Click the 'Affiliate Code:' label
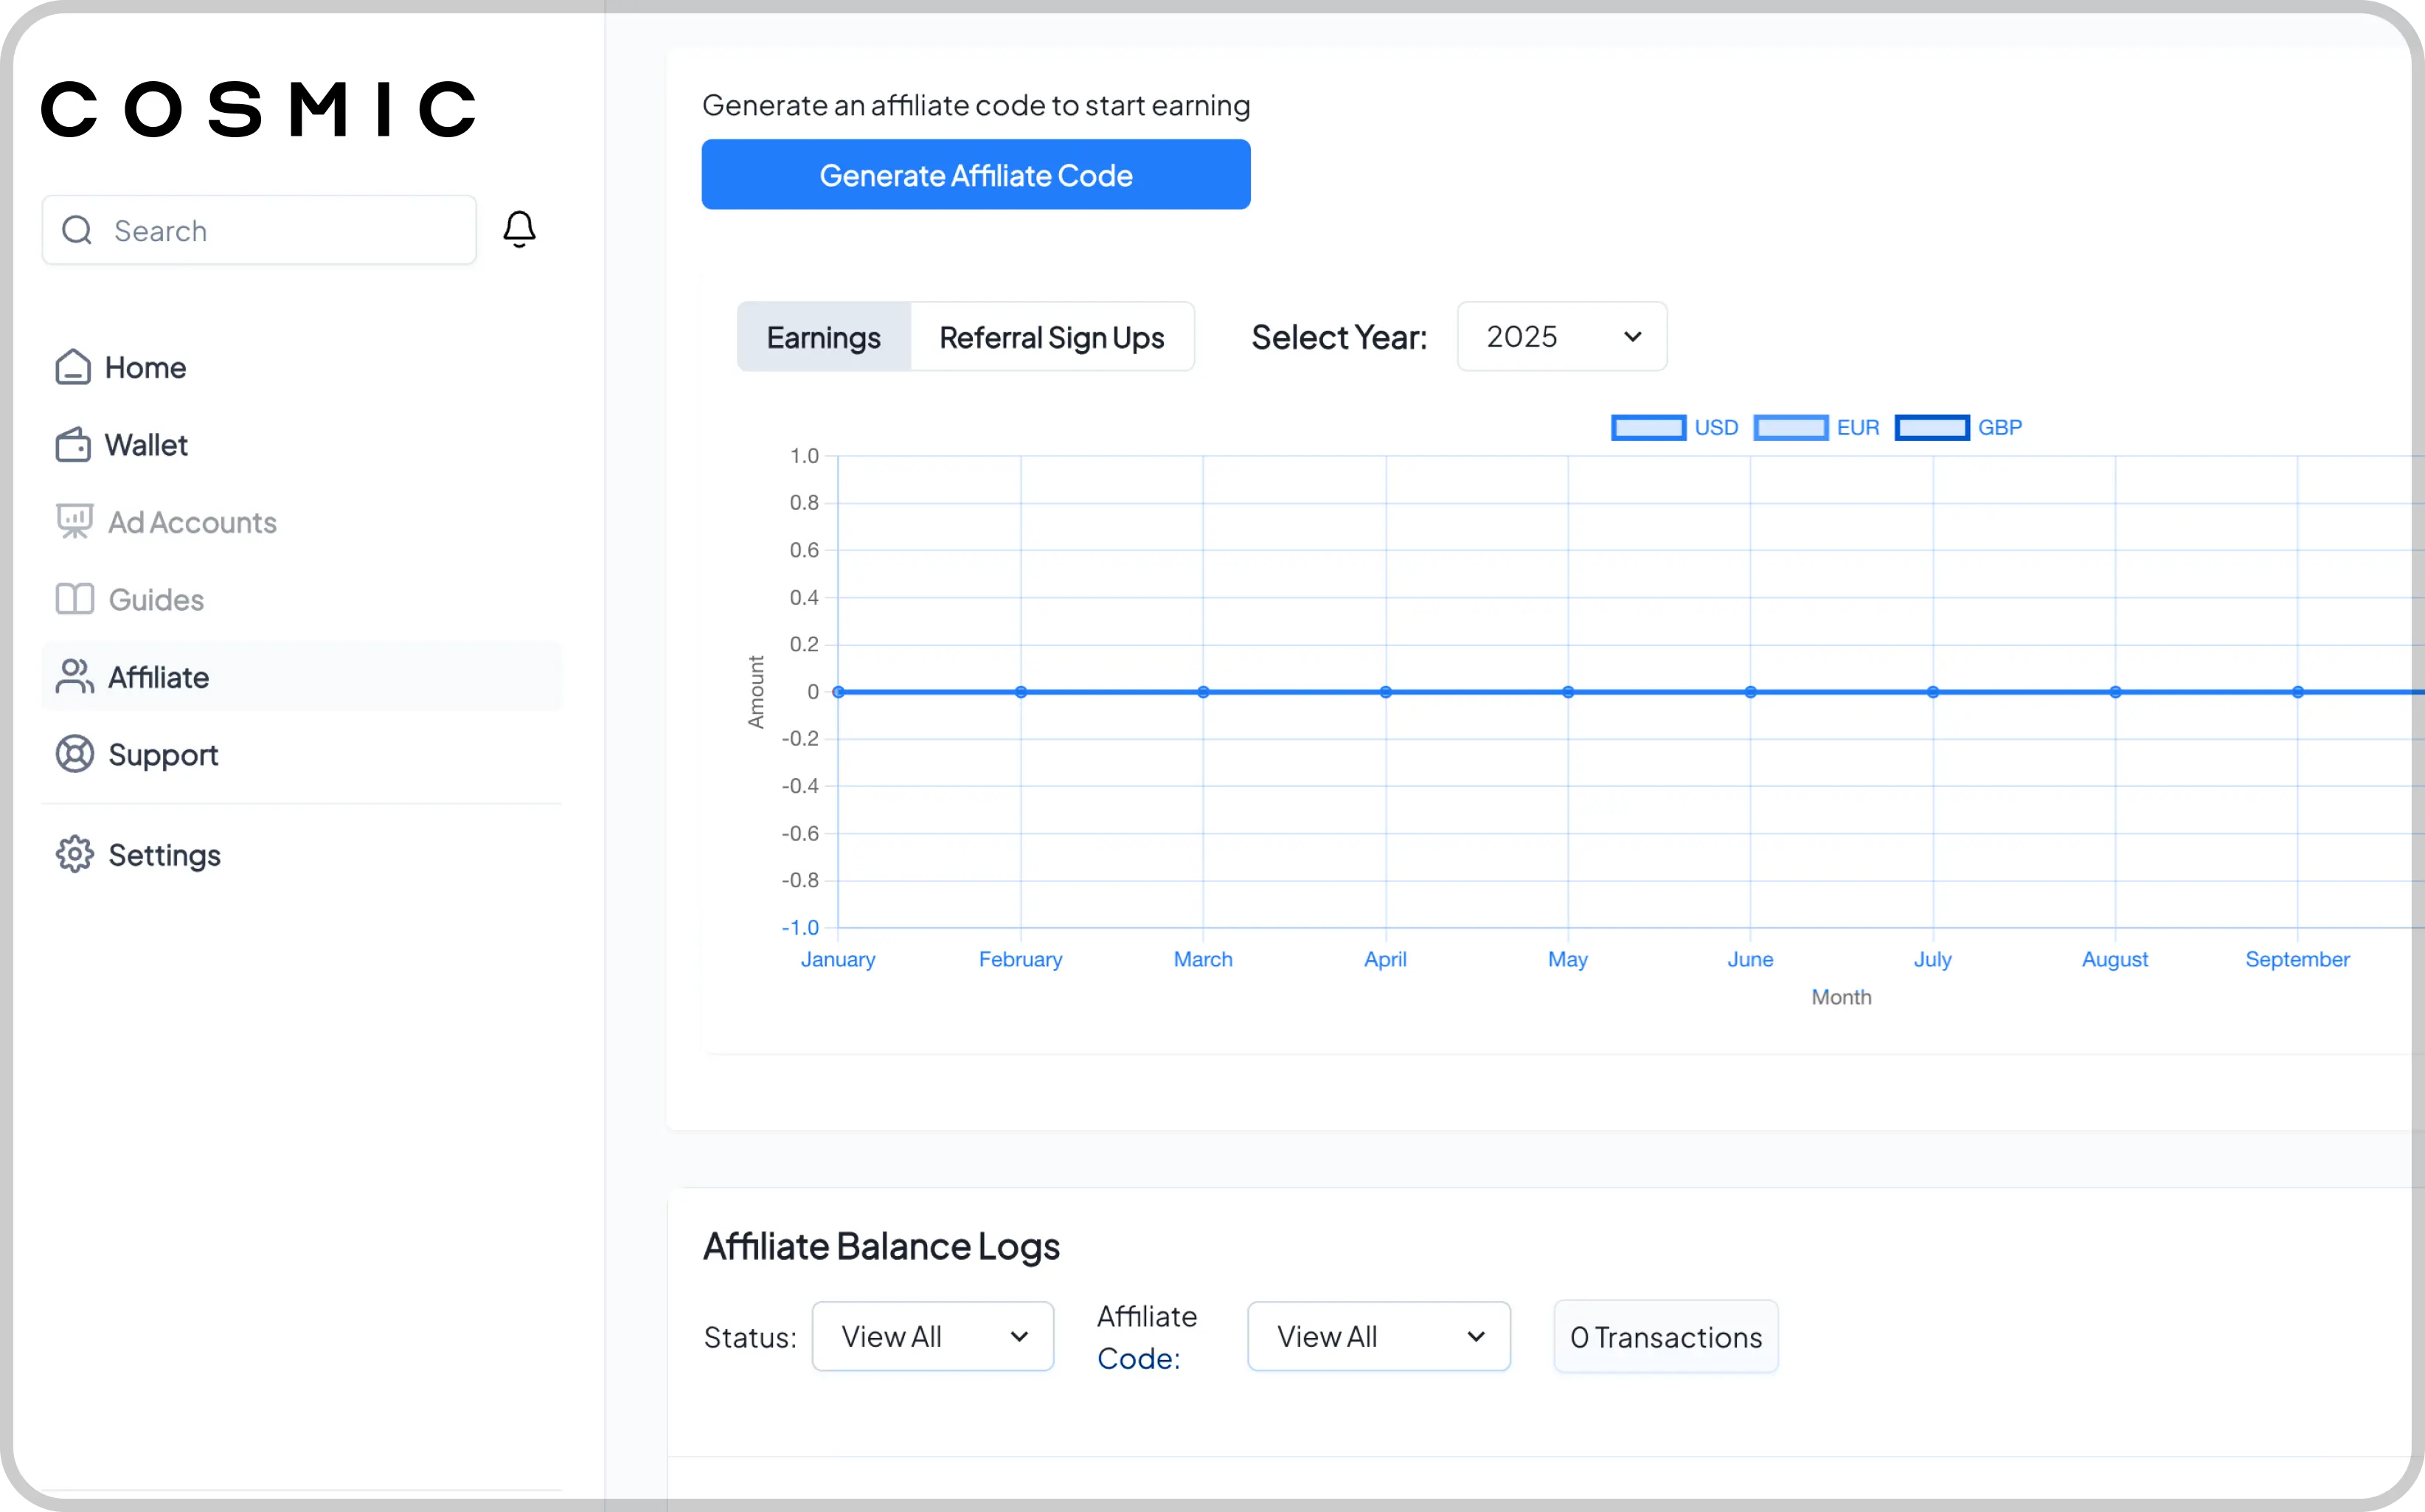The image size is (2425, 1512). [1147, 1337]
